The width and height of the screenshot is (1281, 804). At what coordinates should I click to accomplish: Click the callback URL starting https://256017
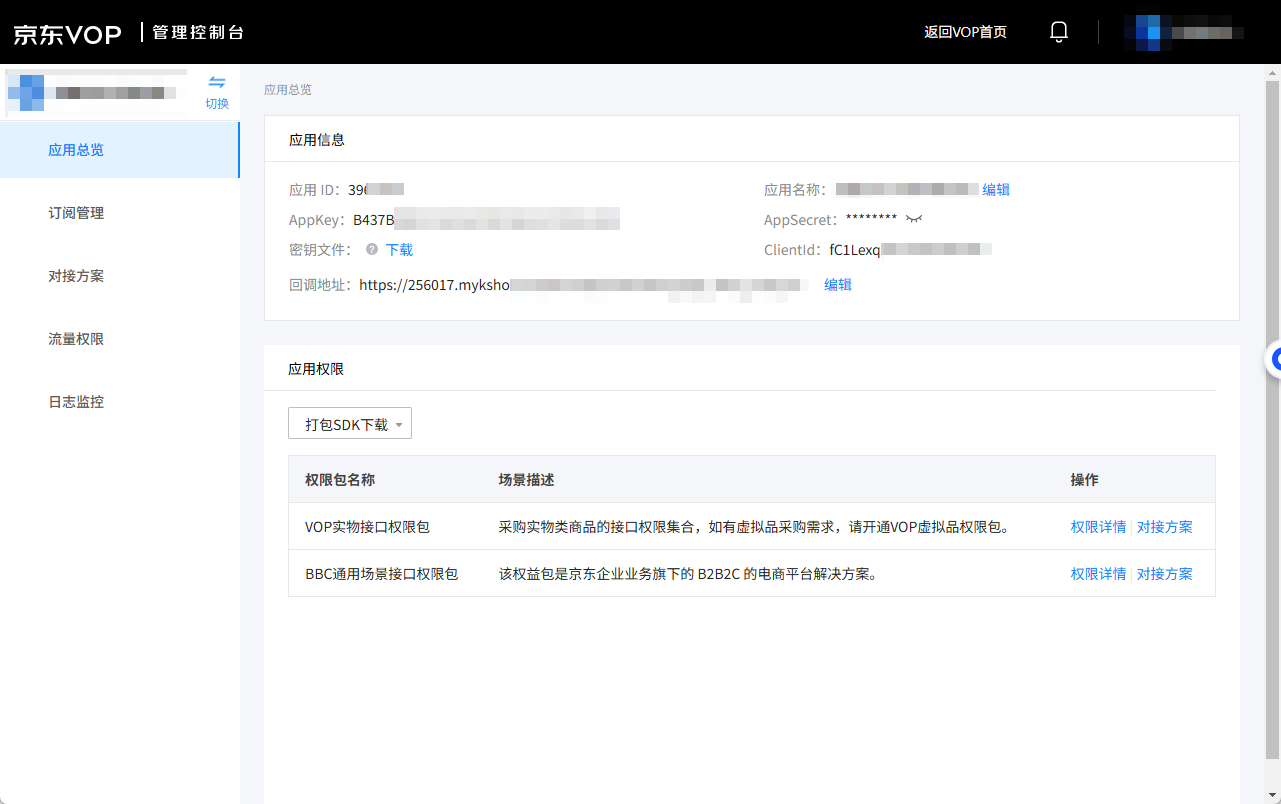583,284
